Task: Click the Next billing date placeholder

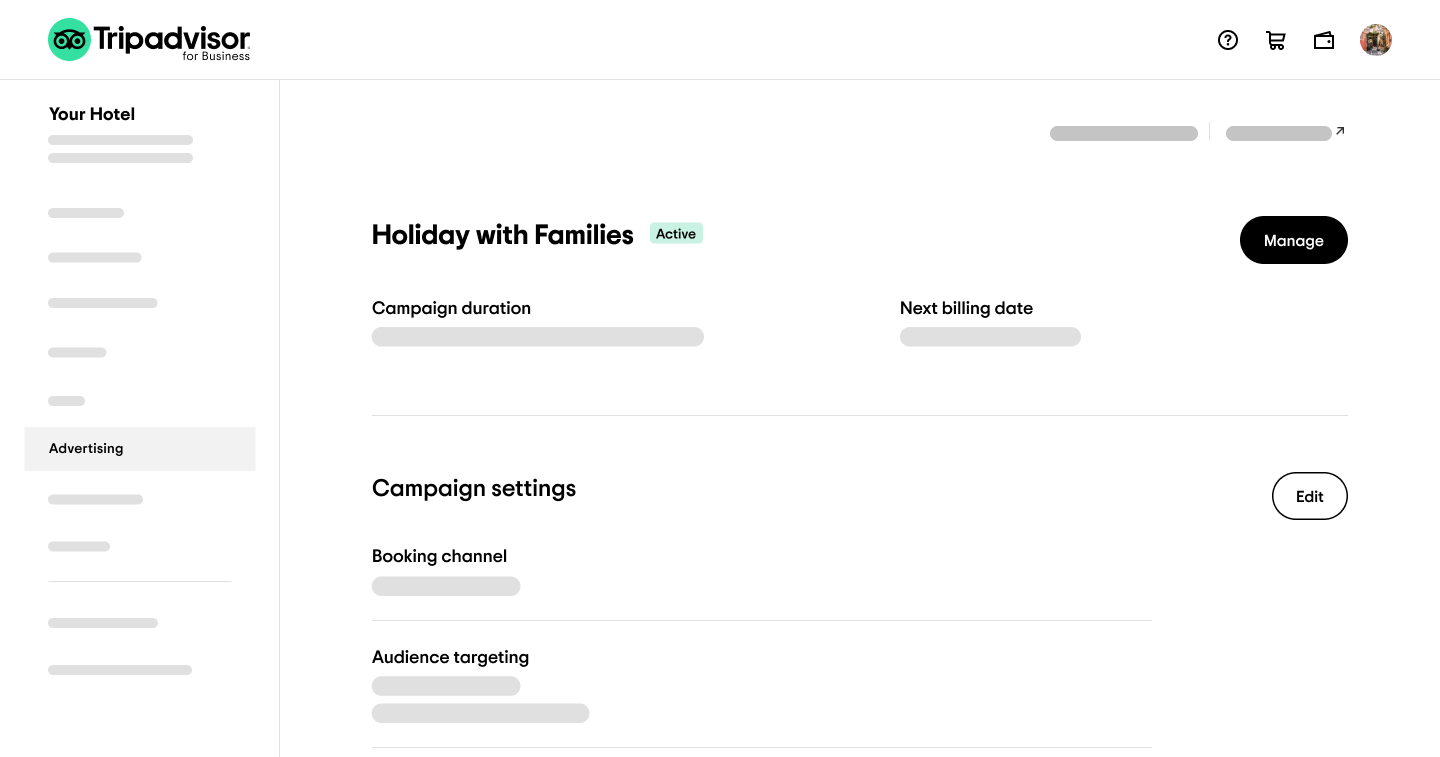Action: point(990,336)
